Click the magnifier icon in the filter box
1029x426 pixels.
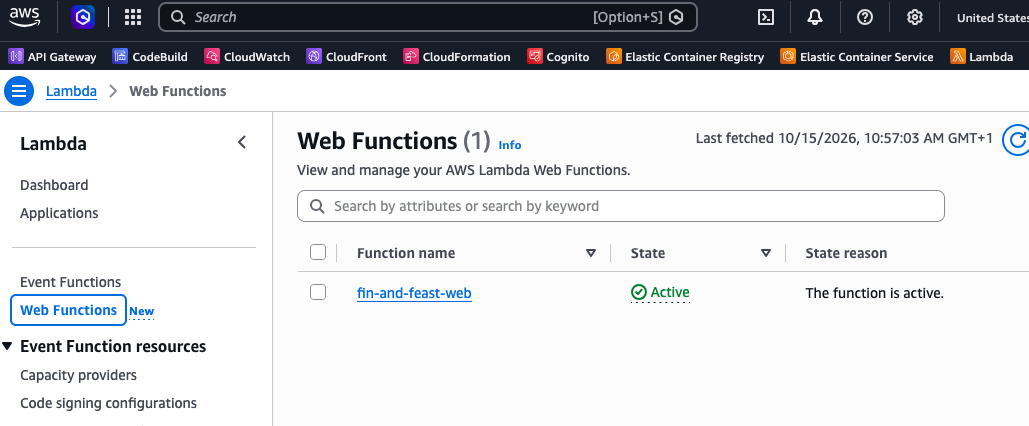pos(318,206)
